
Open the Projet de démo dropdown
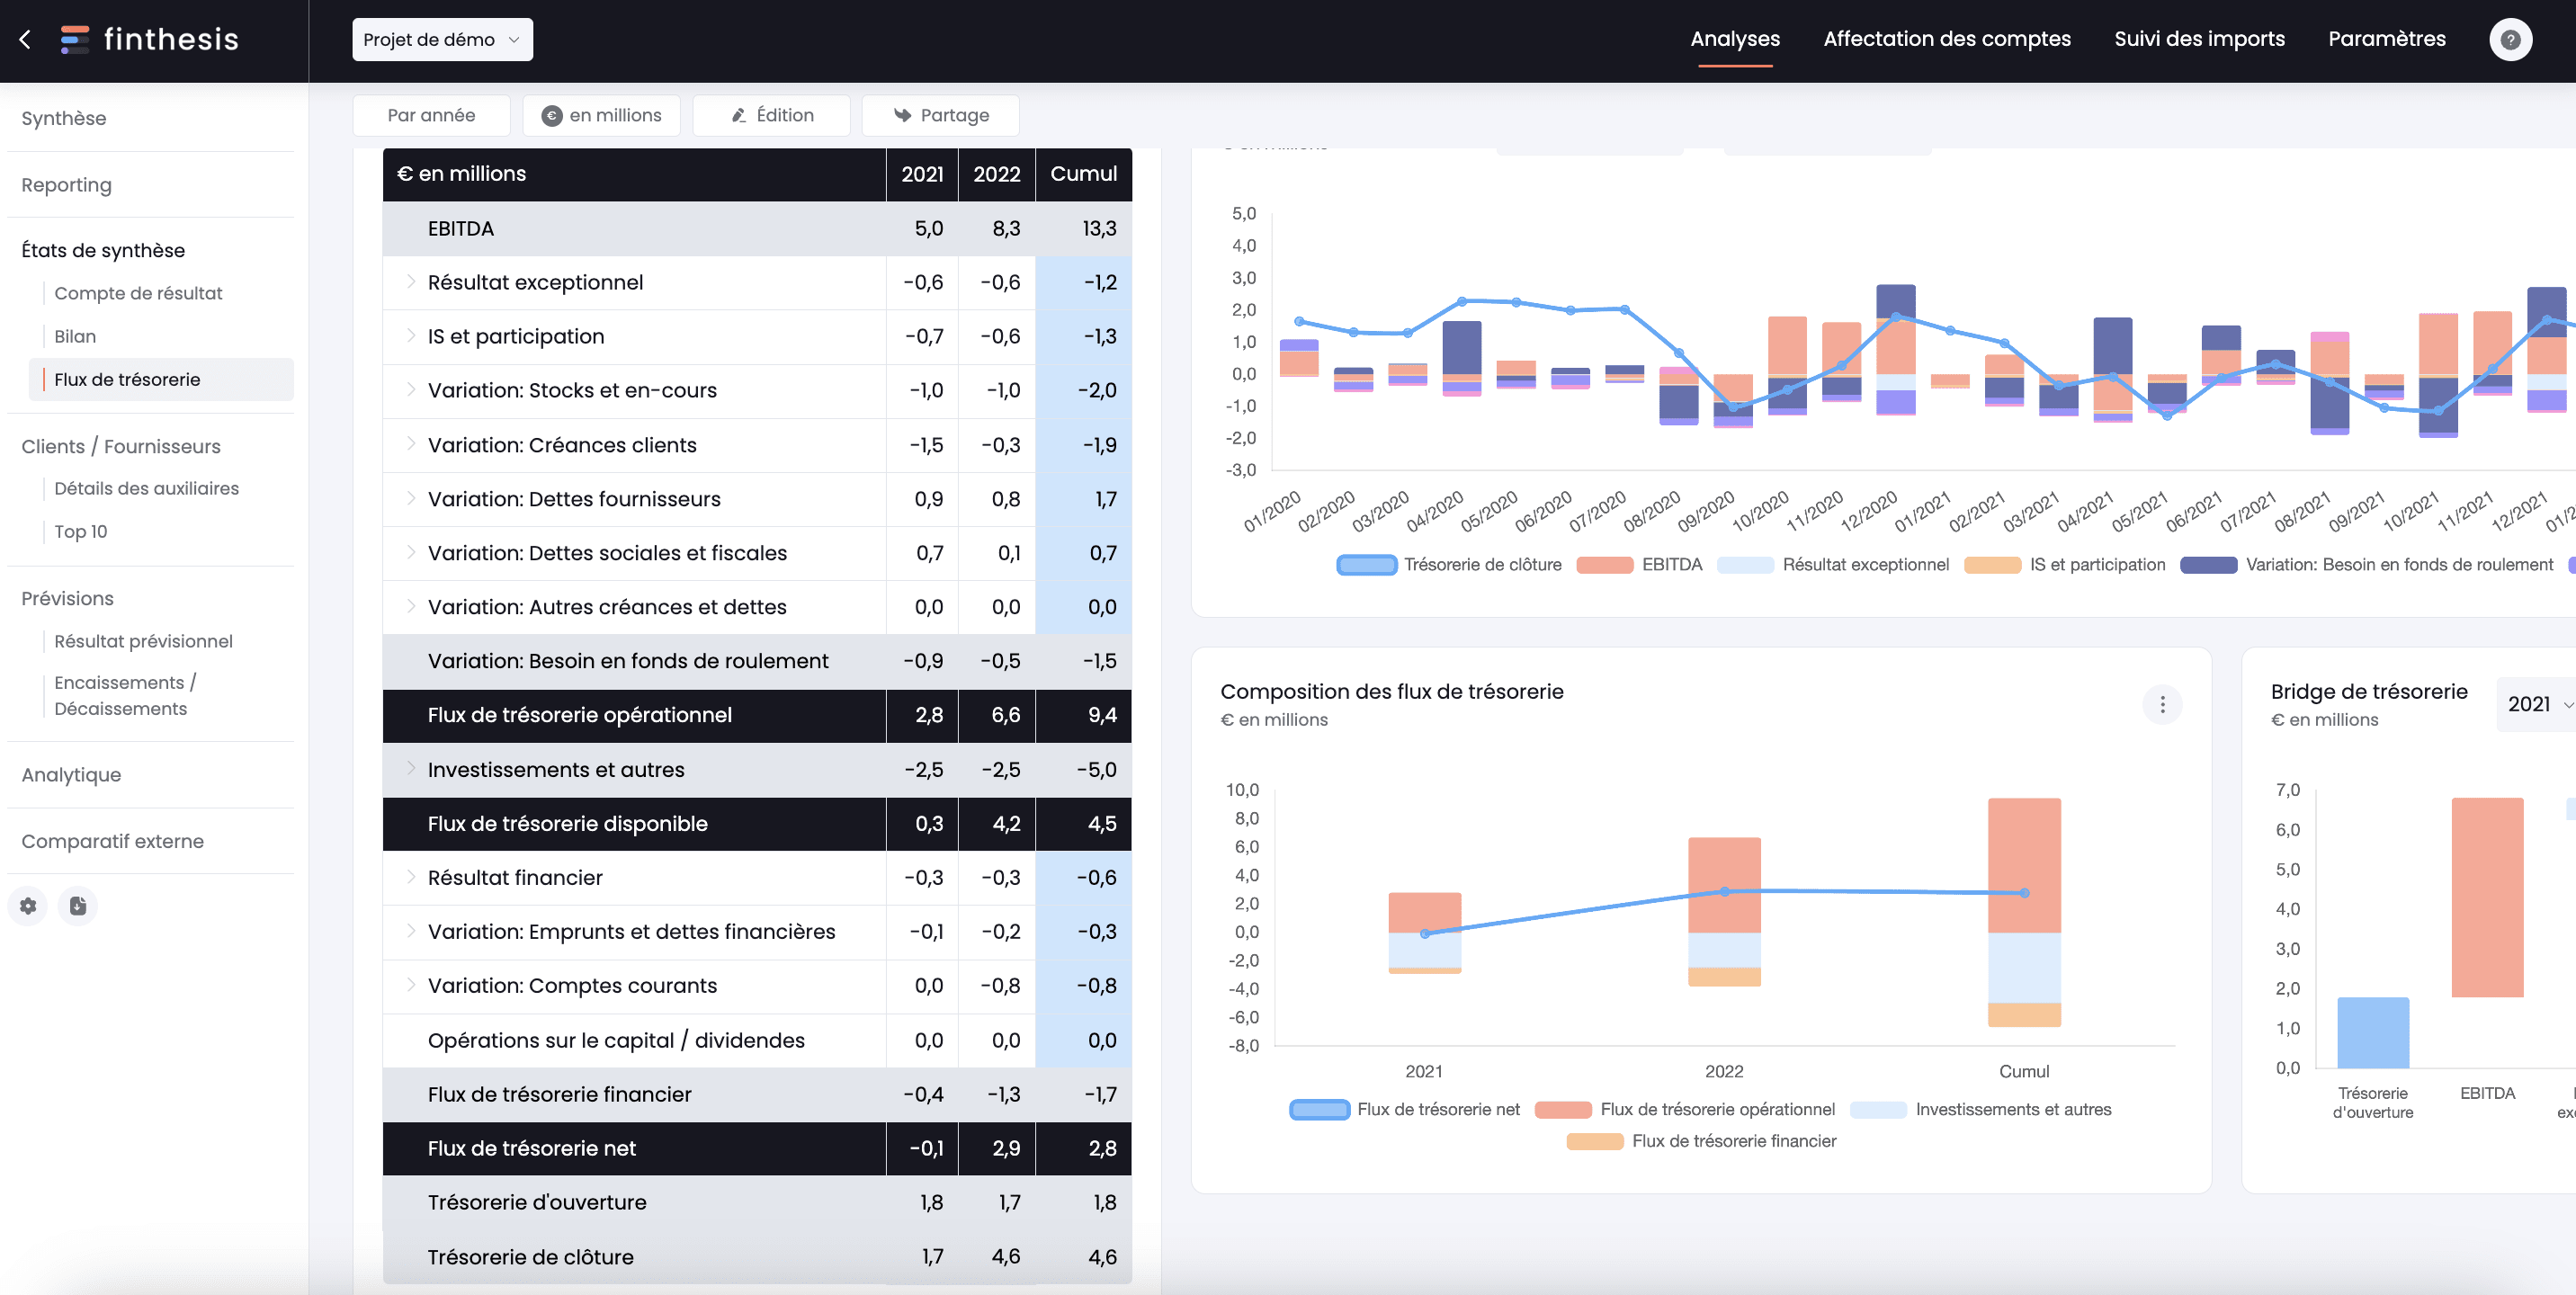tap(442, 39)
